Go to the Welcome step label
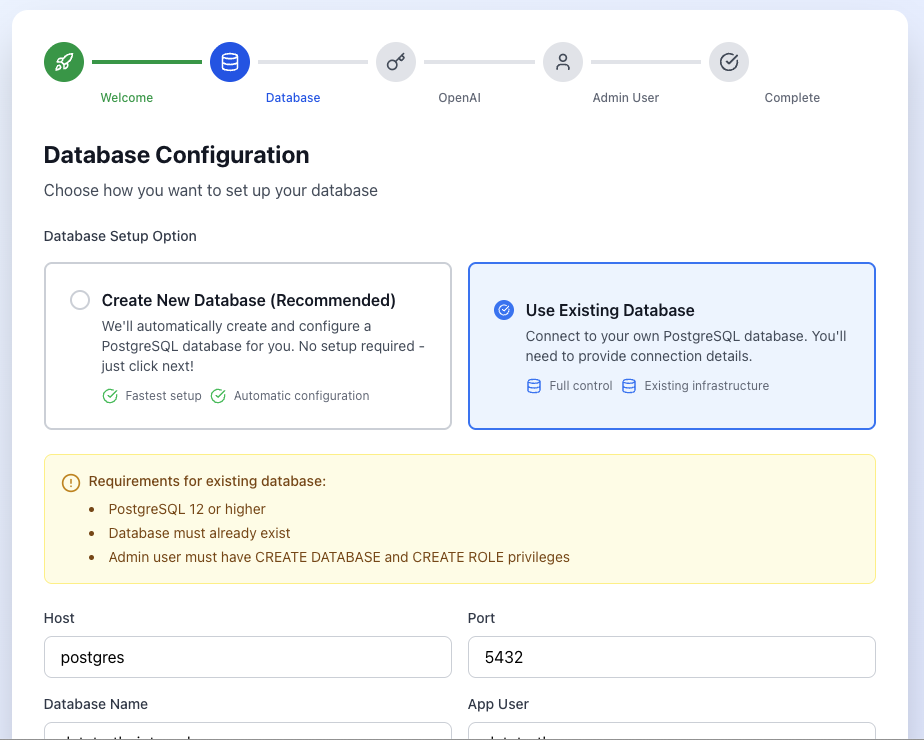Screen dimensions: 924x740 (127, 98)
